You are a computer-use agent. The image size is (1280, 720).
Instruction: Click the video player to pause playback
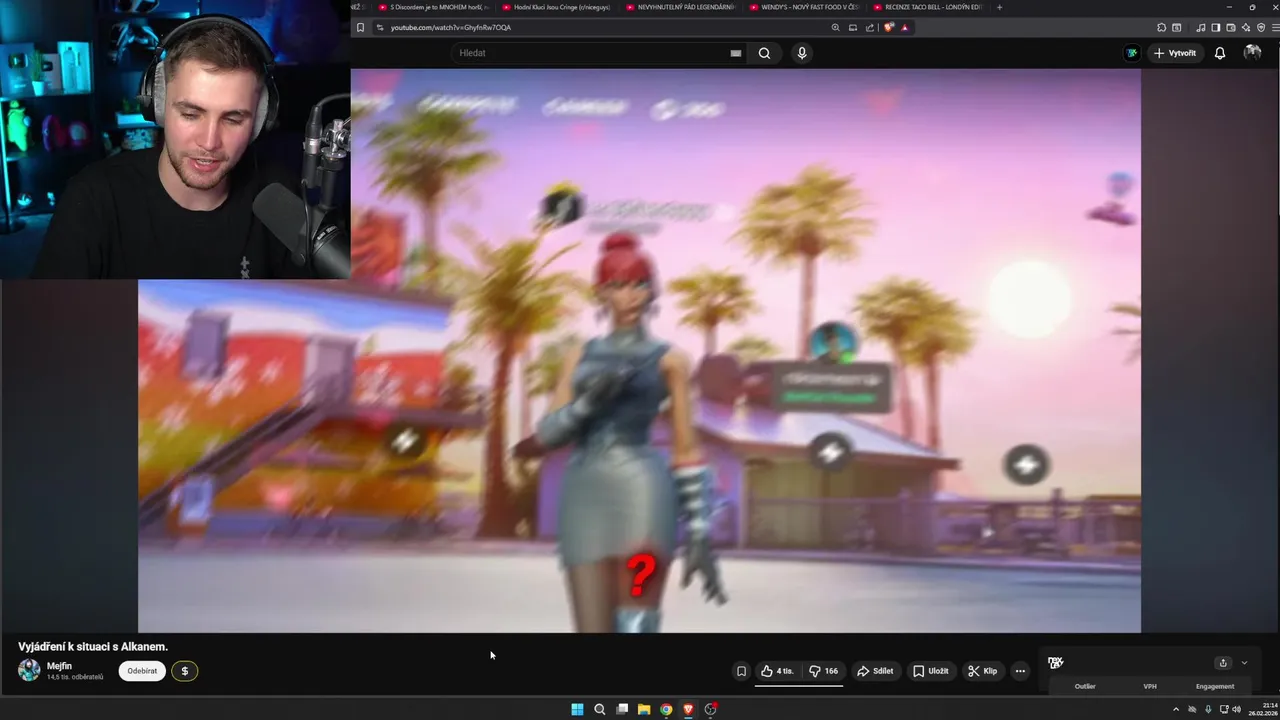[x=640, y=350]
